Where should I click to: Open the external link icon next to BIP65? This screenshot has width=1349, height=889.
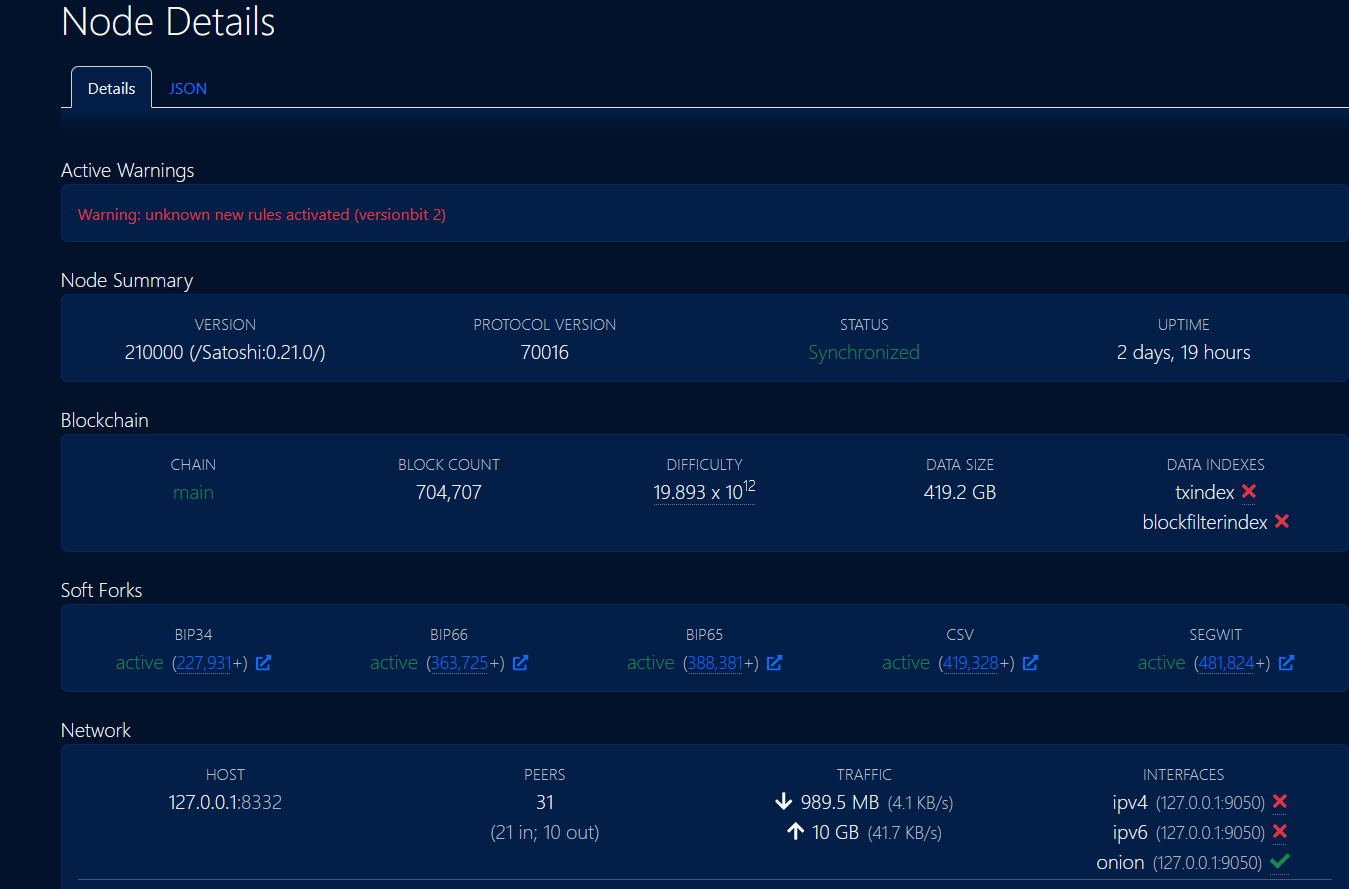pyautogui.click(x=775, y=663)
